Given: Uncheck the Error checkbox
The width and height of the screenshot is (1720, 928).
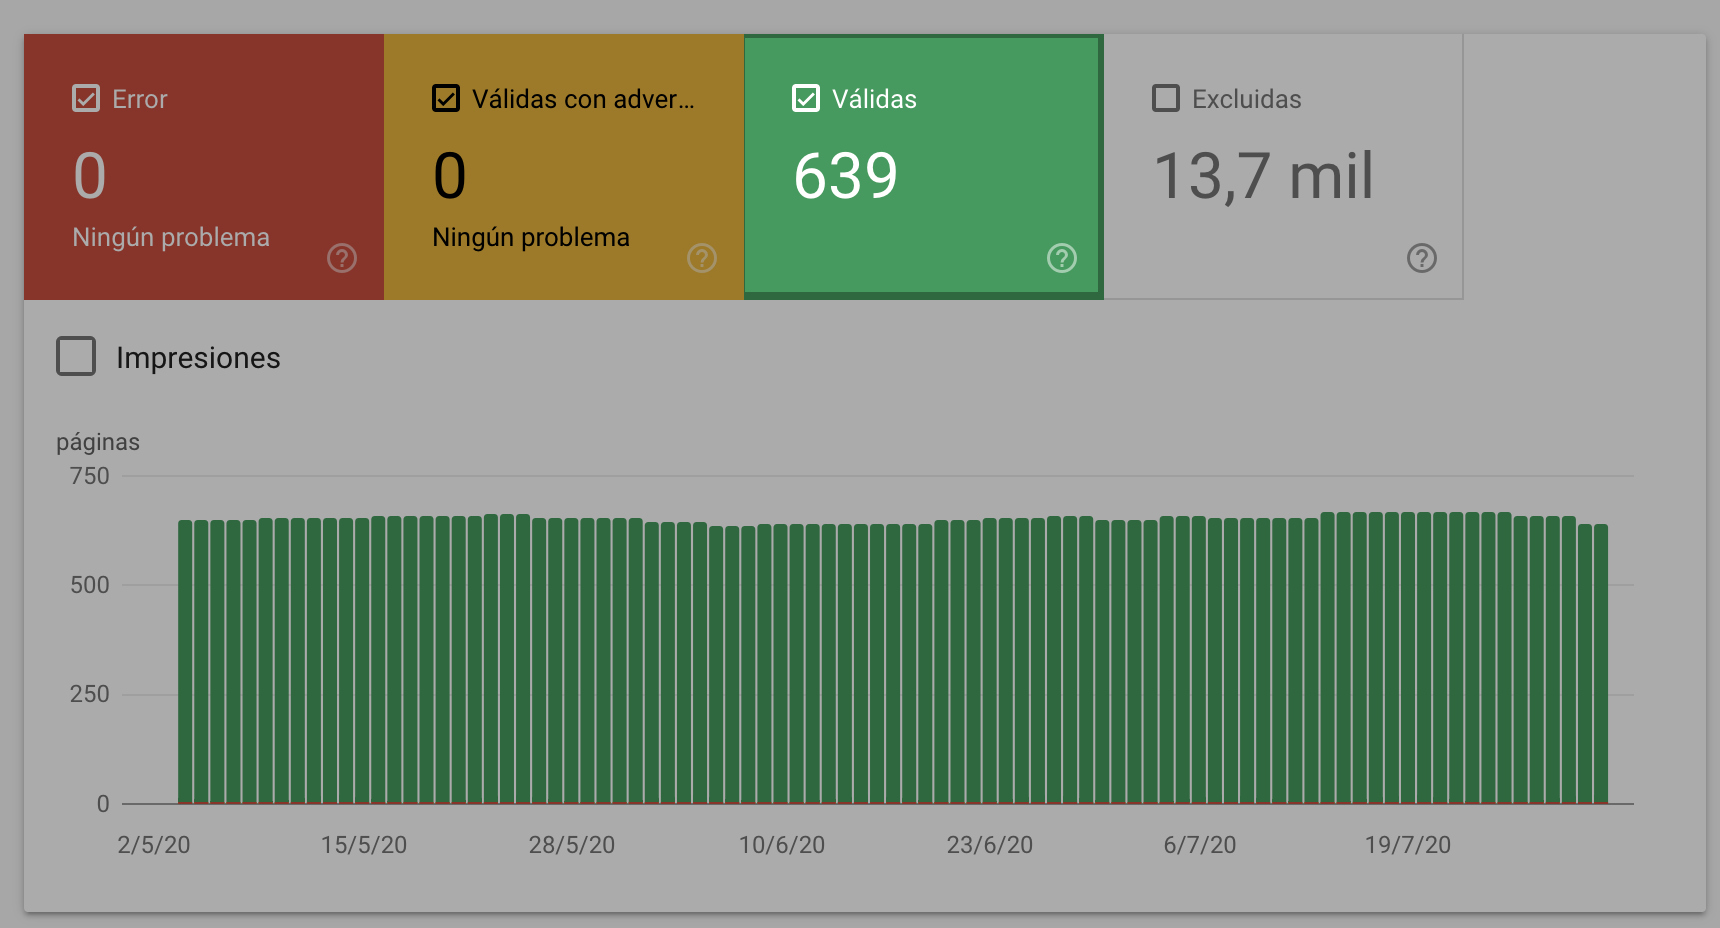Looking at the screenshot, I should point(86,99).
